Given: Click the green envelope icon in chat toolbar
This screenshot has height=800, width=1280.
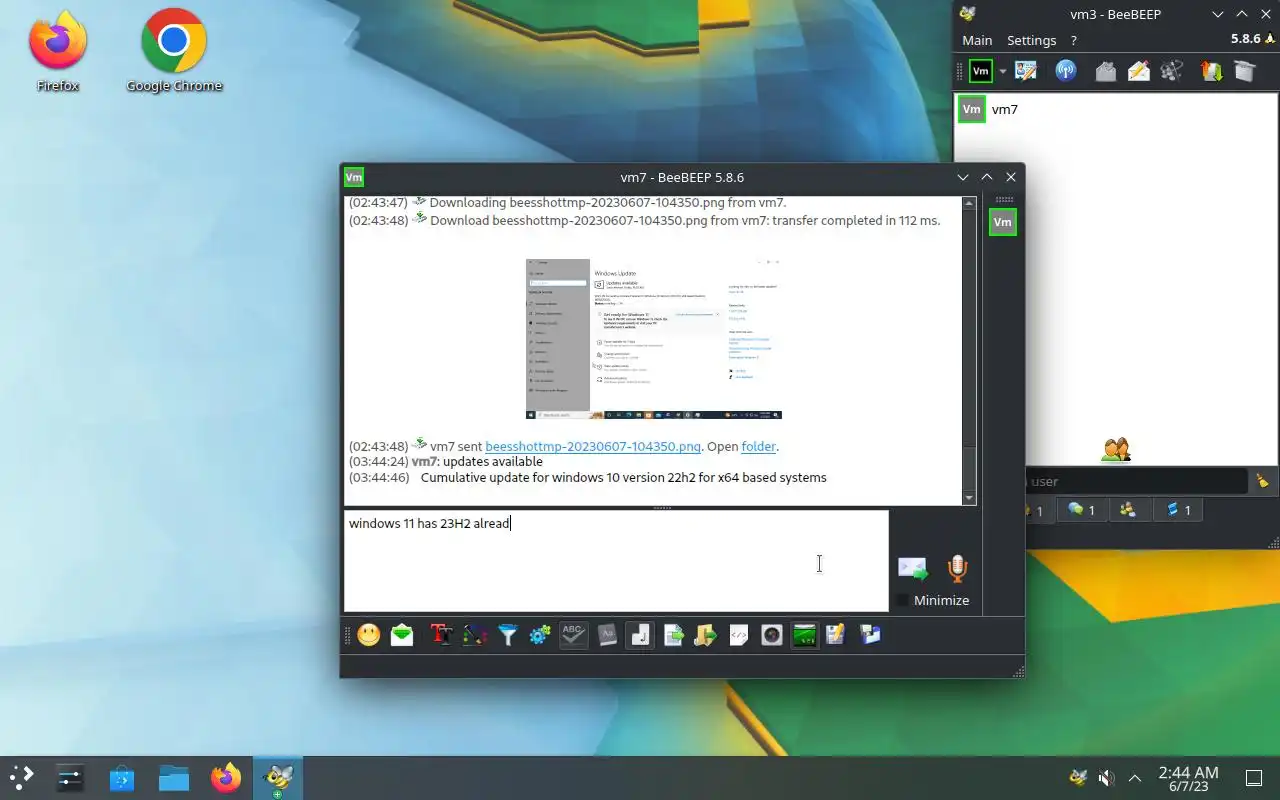Looking at the screenshot, I should 402,635.
